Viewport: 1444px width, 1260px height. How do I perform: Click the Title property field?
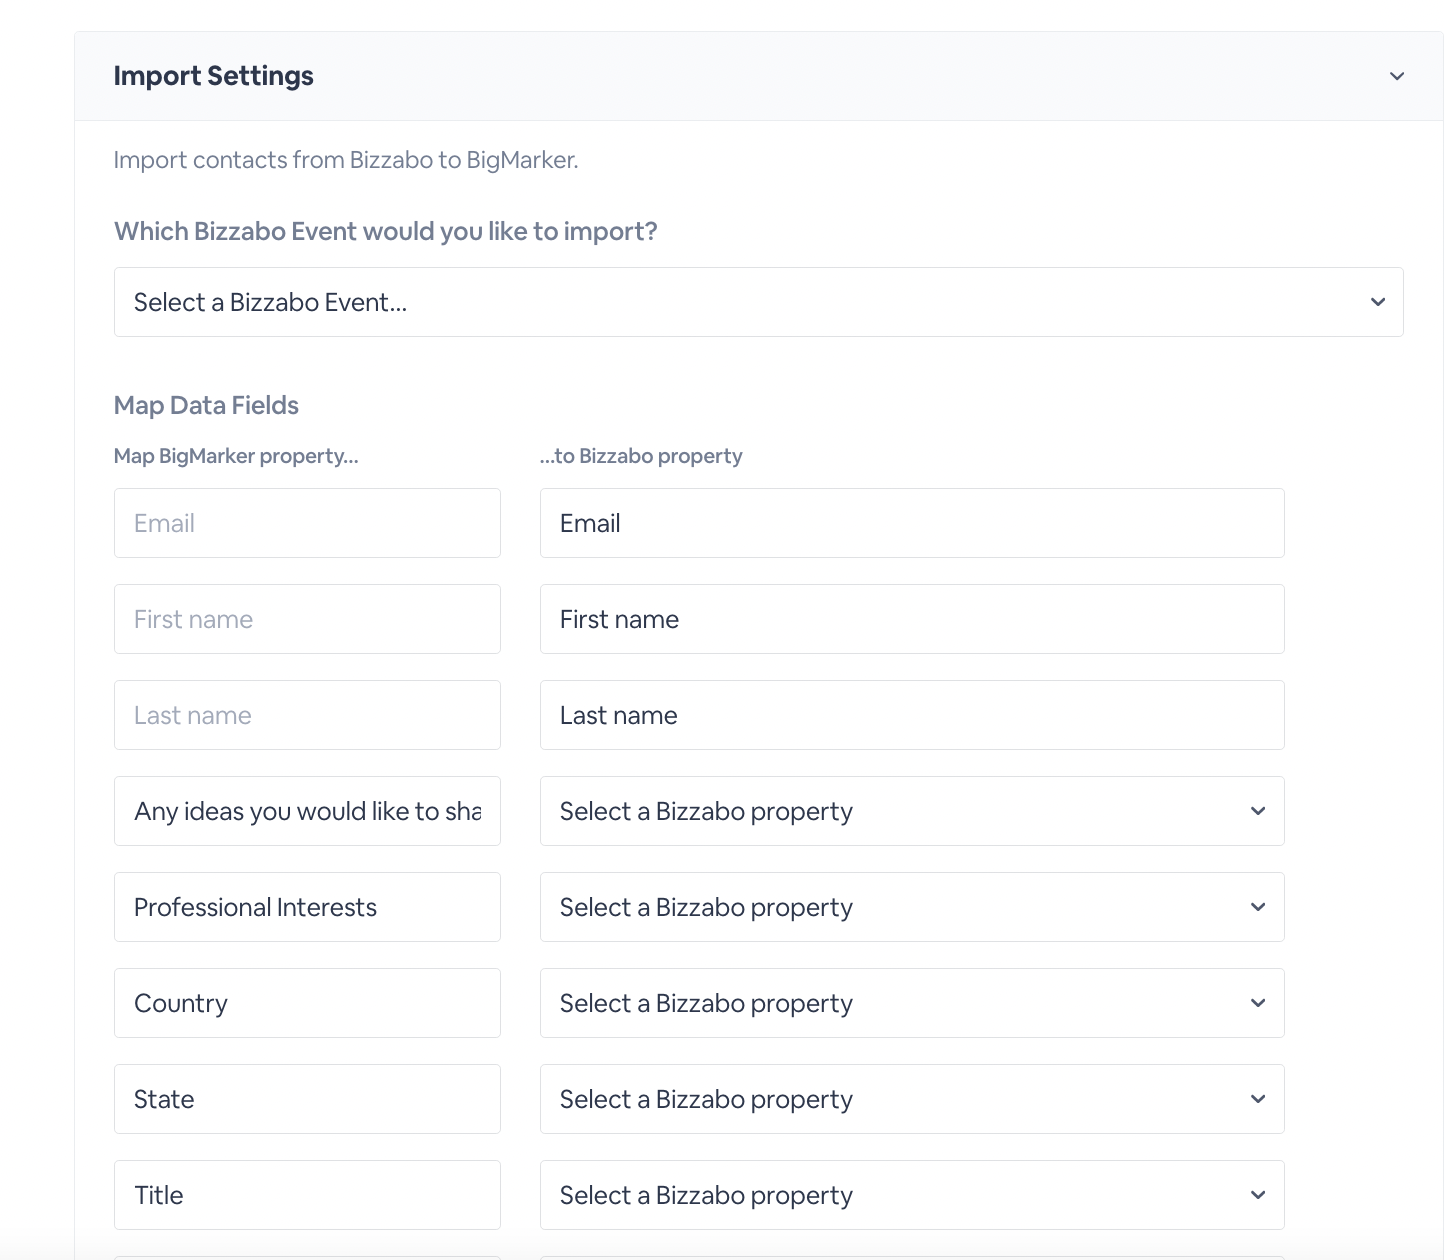(307, 1195)
